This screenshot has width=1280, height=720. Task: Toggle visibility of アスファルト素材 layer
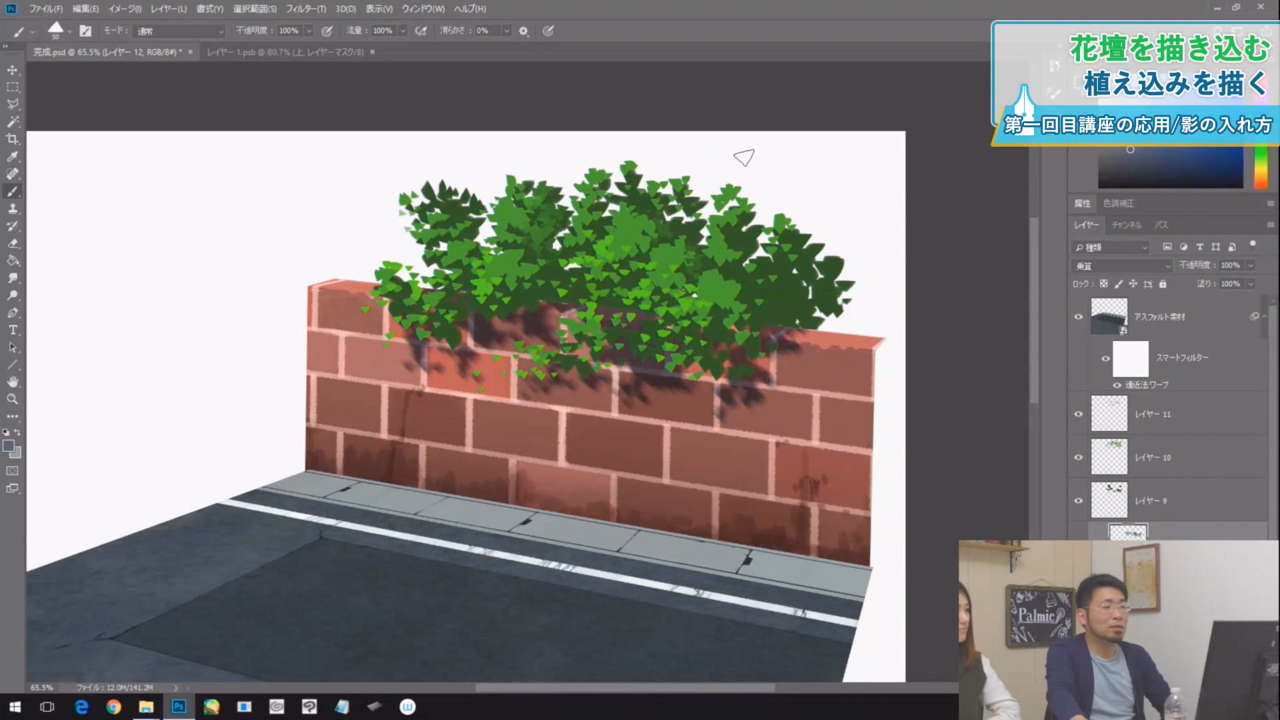[1078, 316]
